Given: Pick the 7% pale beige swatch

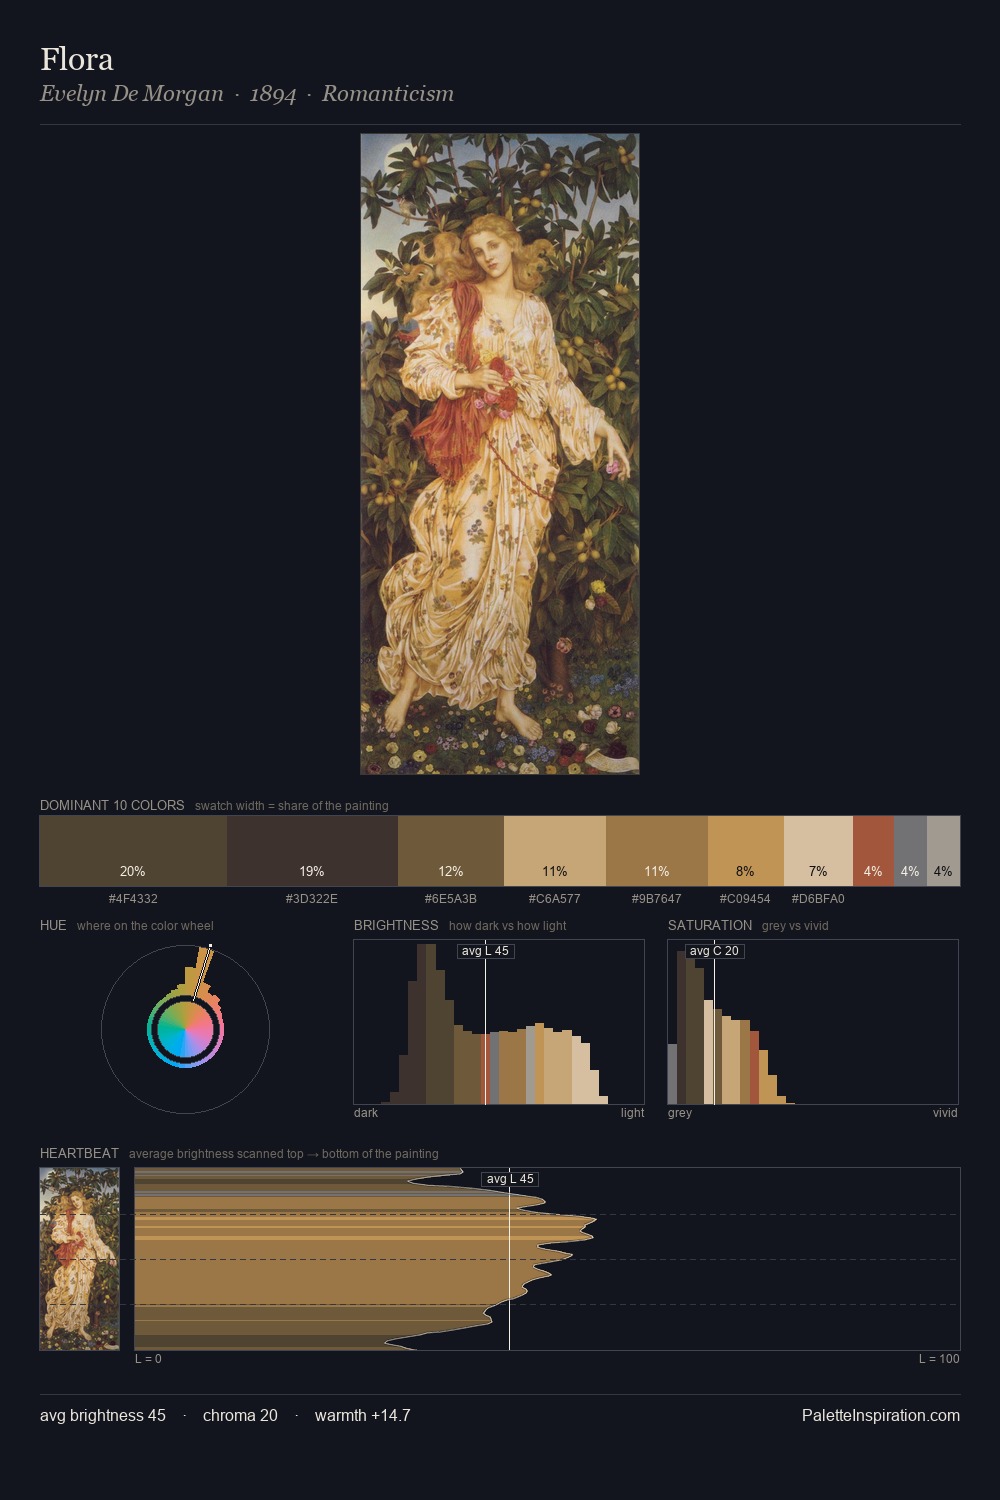Looking at the screenshot, I should 818,851.
